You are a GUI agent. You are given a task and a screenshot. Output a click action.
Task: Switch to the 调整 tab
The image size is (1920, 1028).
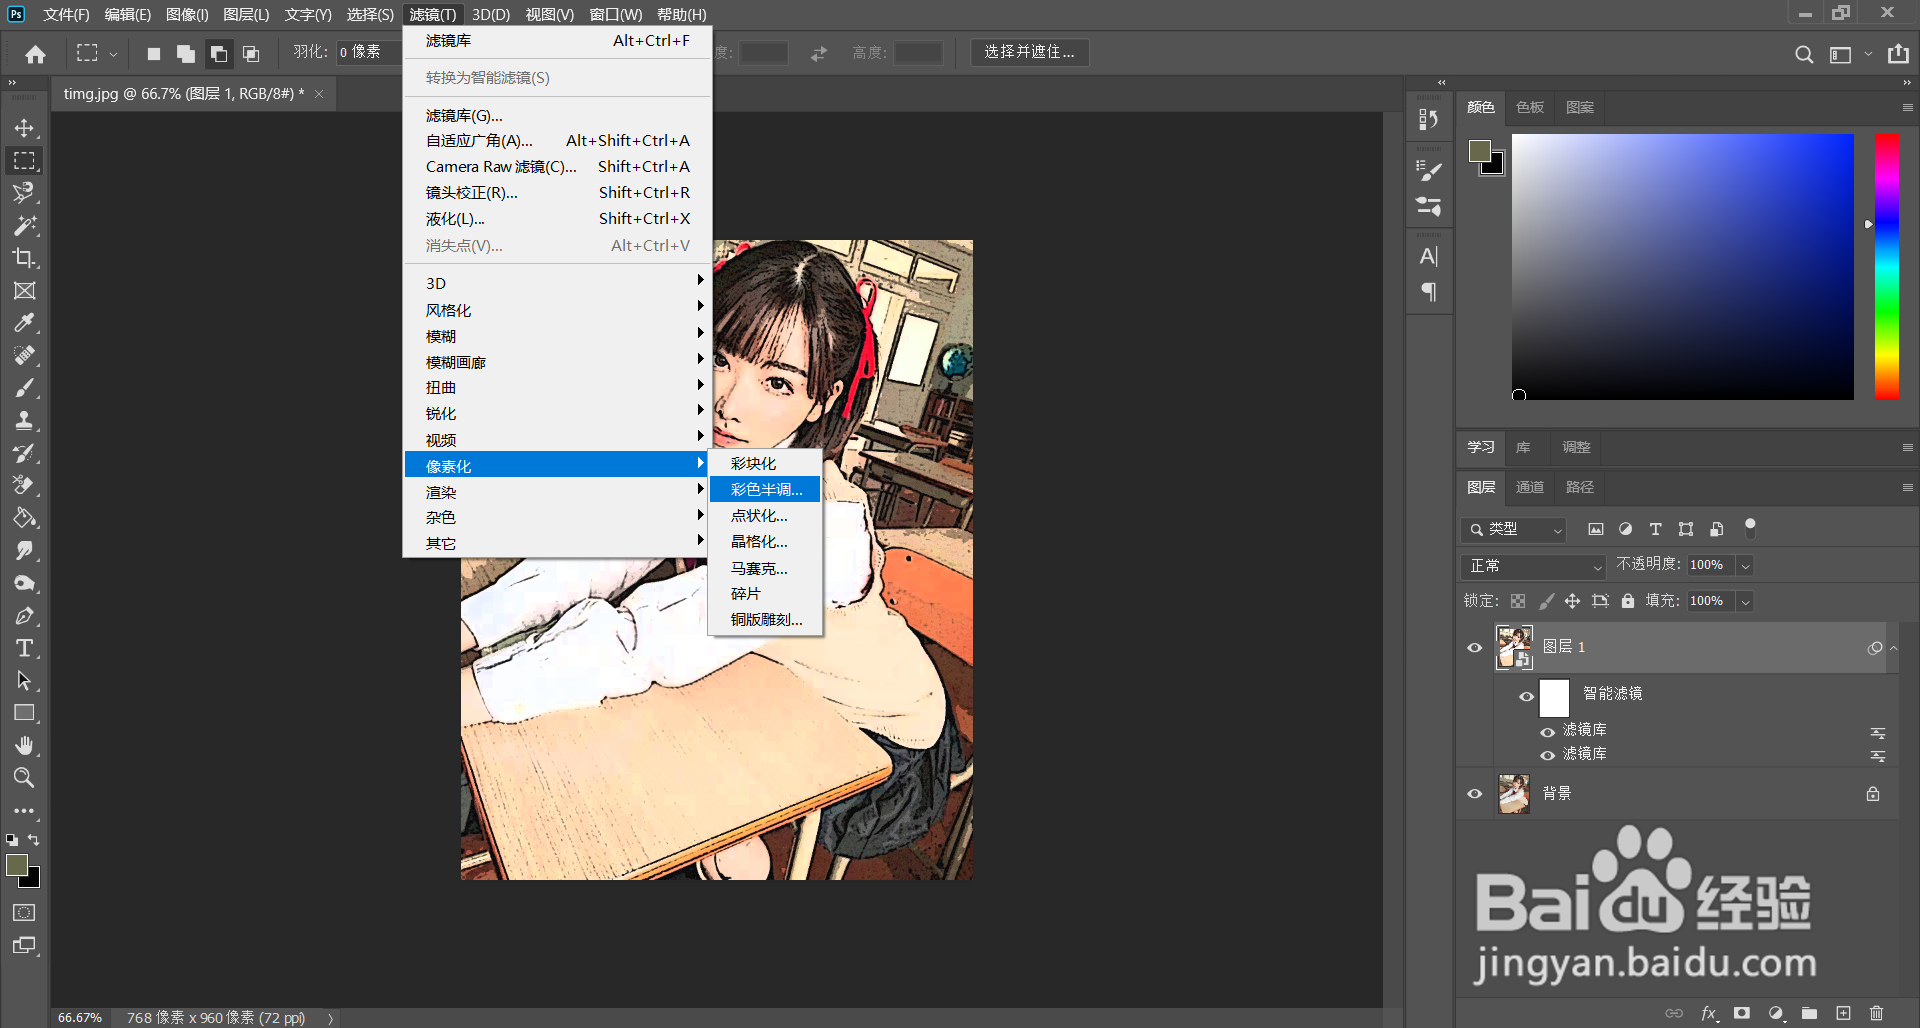pyautogui.click(x=1576, y=447)
